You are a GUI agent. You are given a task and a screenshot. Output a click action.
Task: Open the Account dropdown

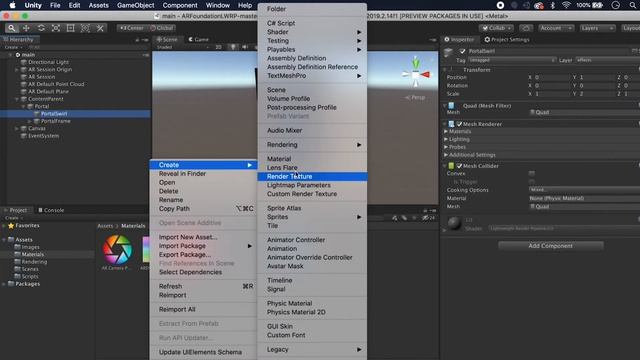[x=556, y=28]
